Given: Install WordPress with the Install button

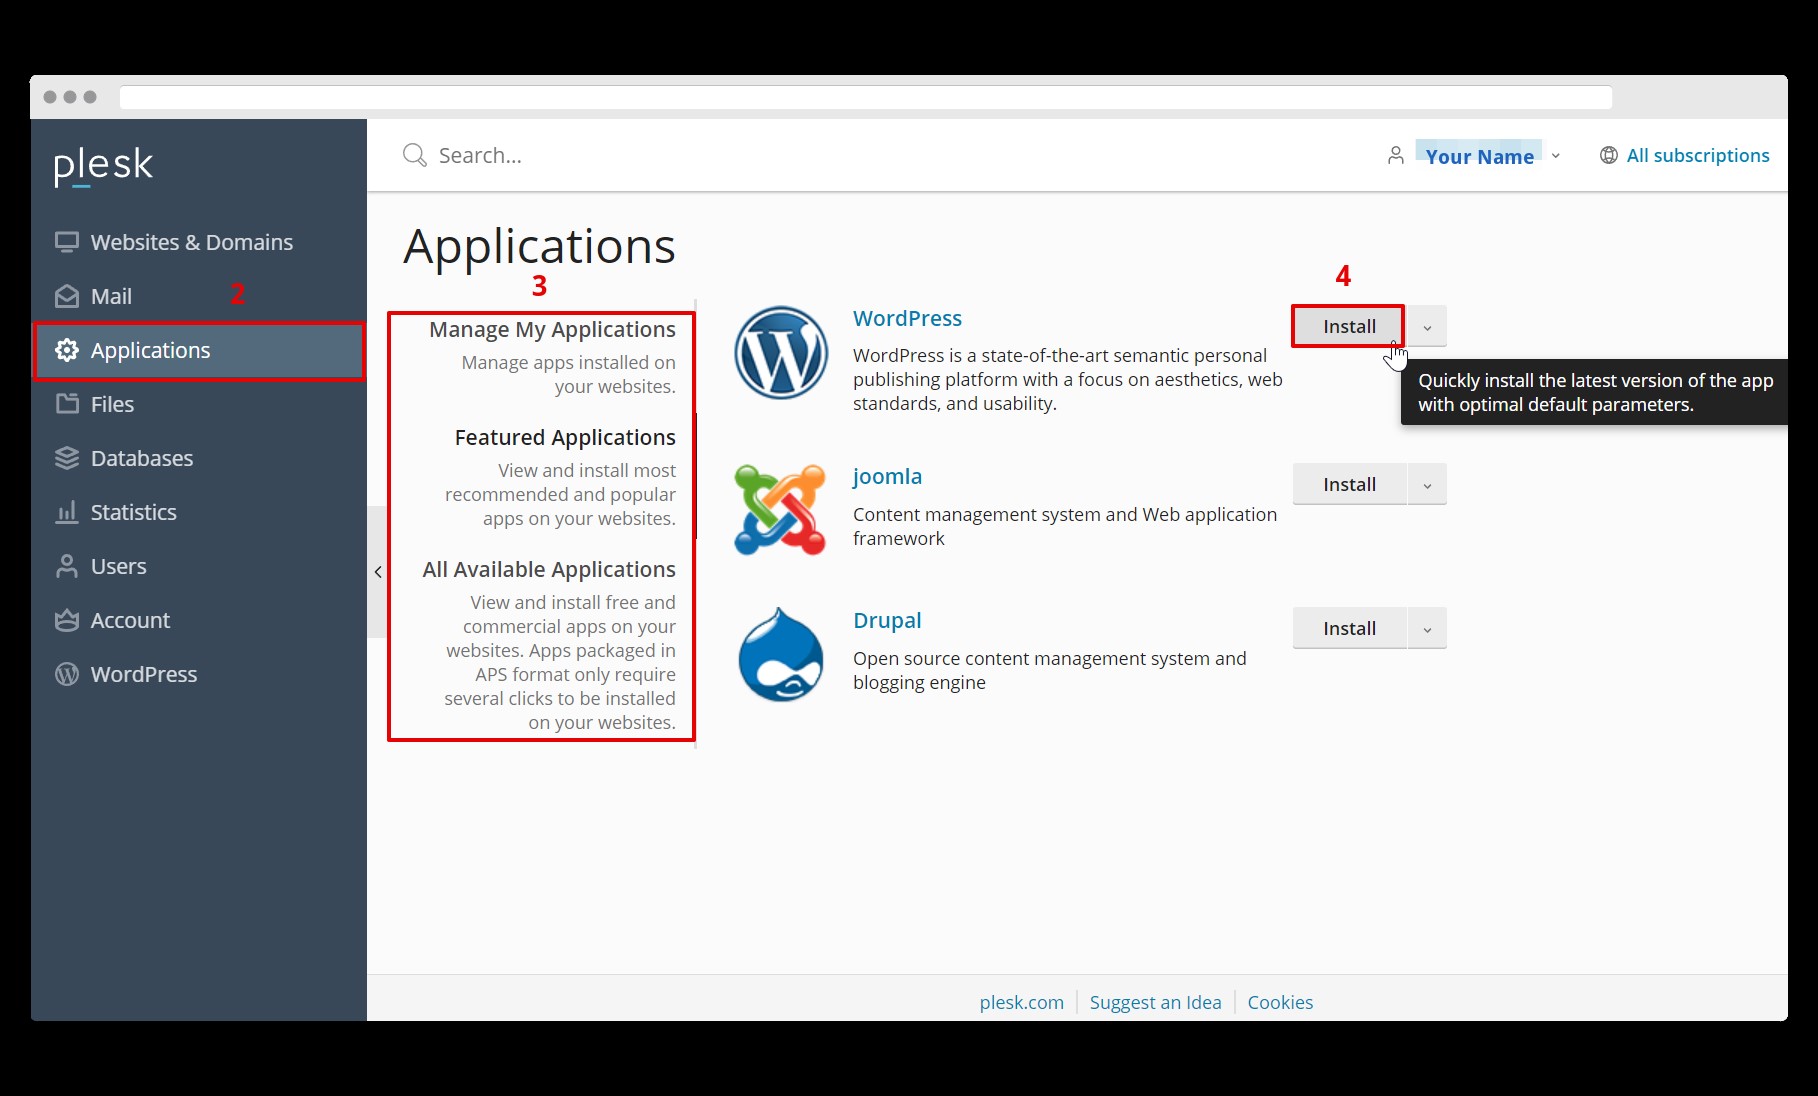Looking at the screenshot, I should [1349, 326].
